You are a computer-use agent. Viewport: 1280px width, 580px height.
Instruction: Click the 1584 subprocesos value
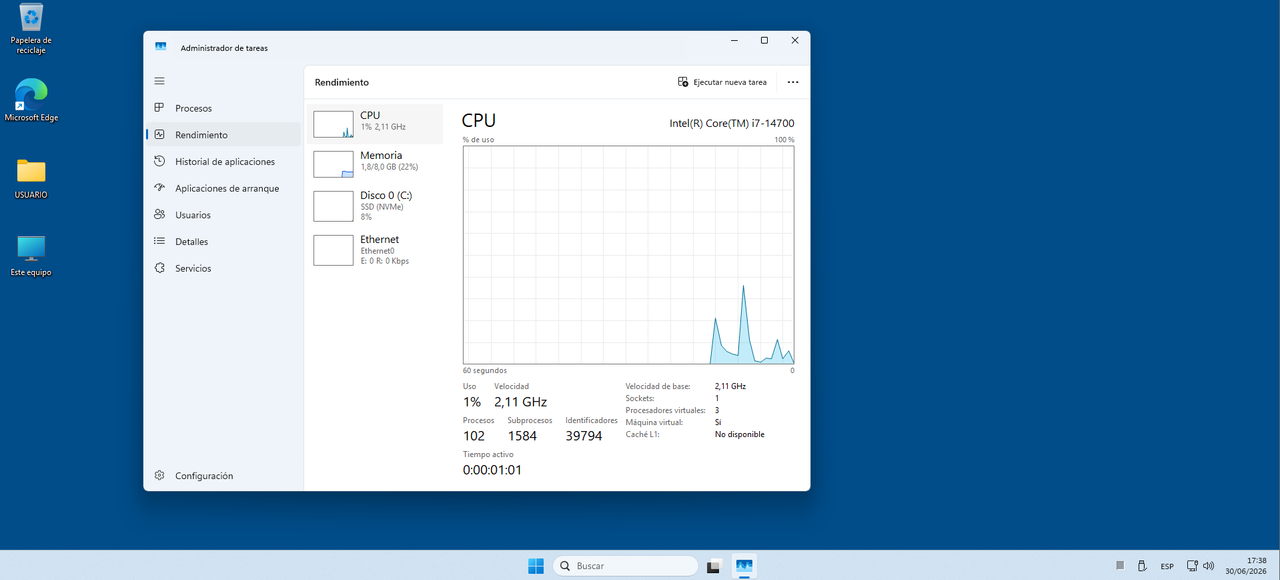click(522, 436)
